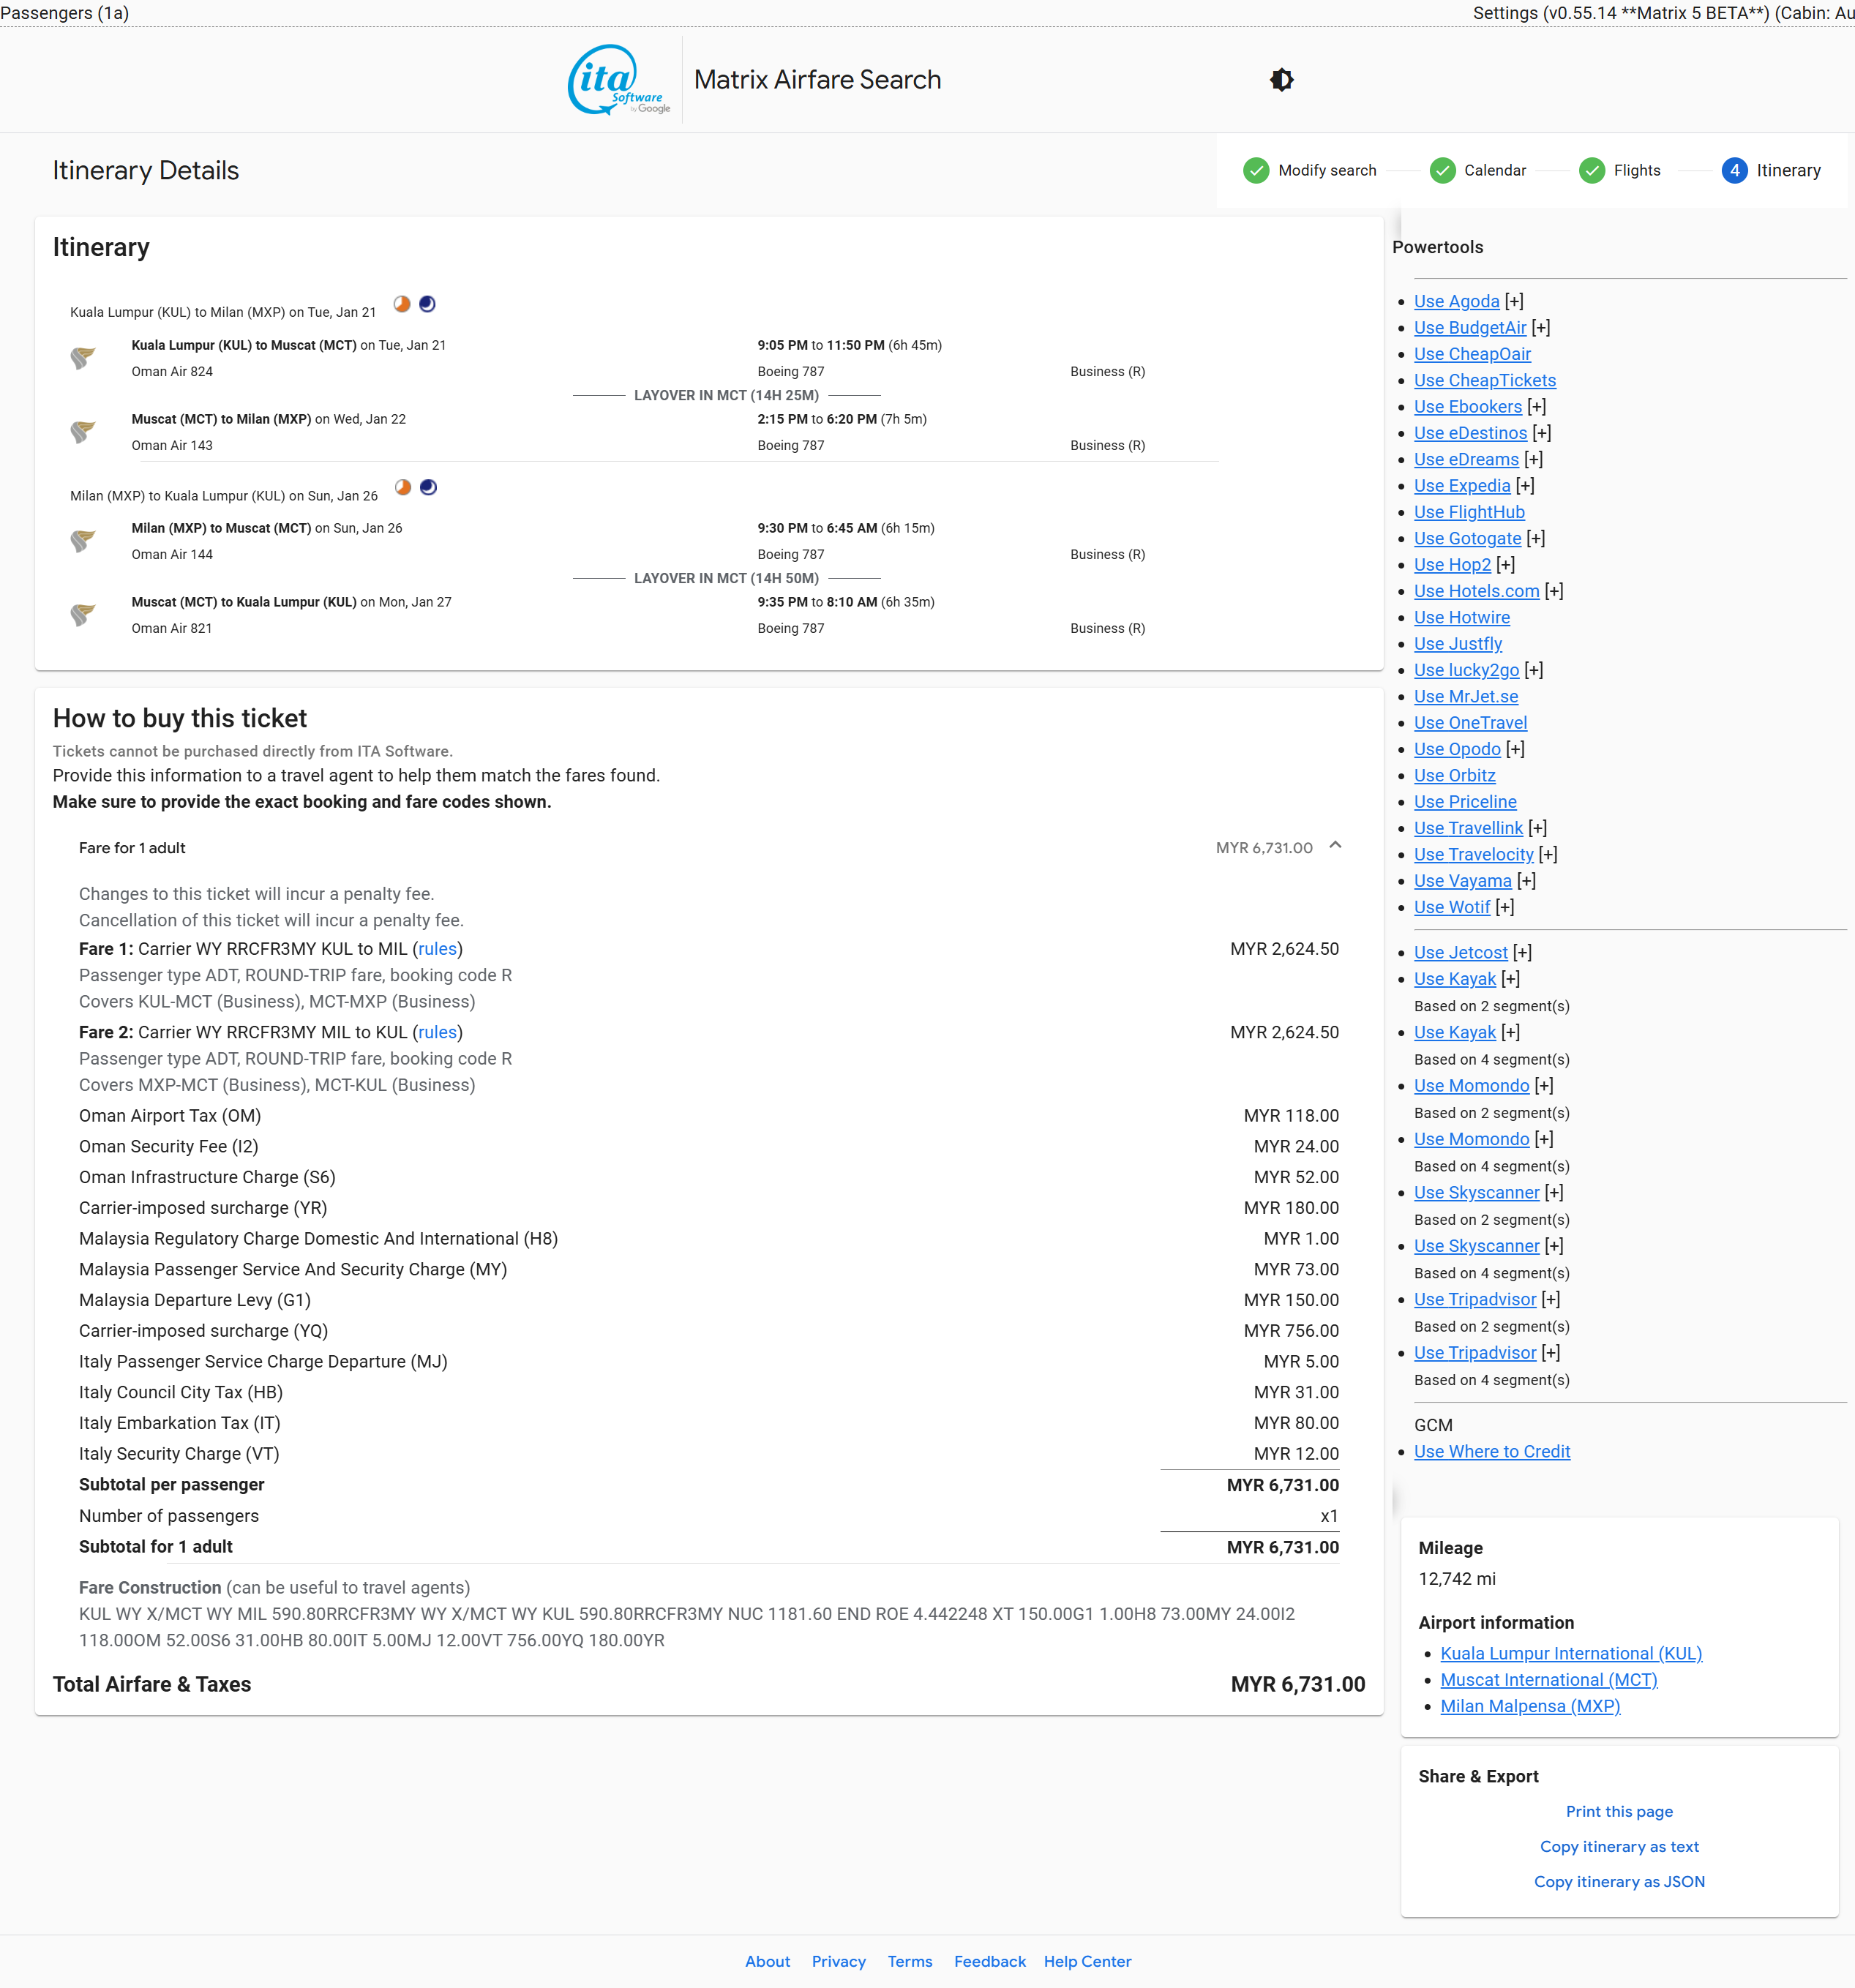Go to the Modify search step
Screen dimensions: 1855x1988
[x=1326, y=171]
